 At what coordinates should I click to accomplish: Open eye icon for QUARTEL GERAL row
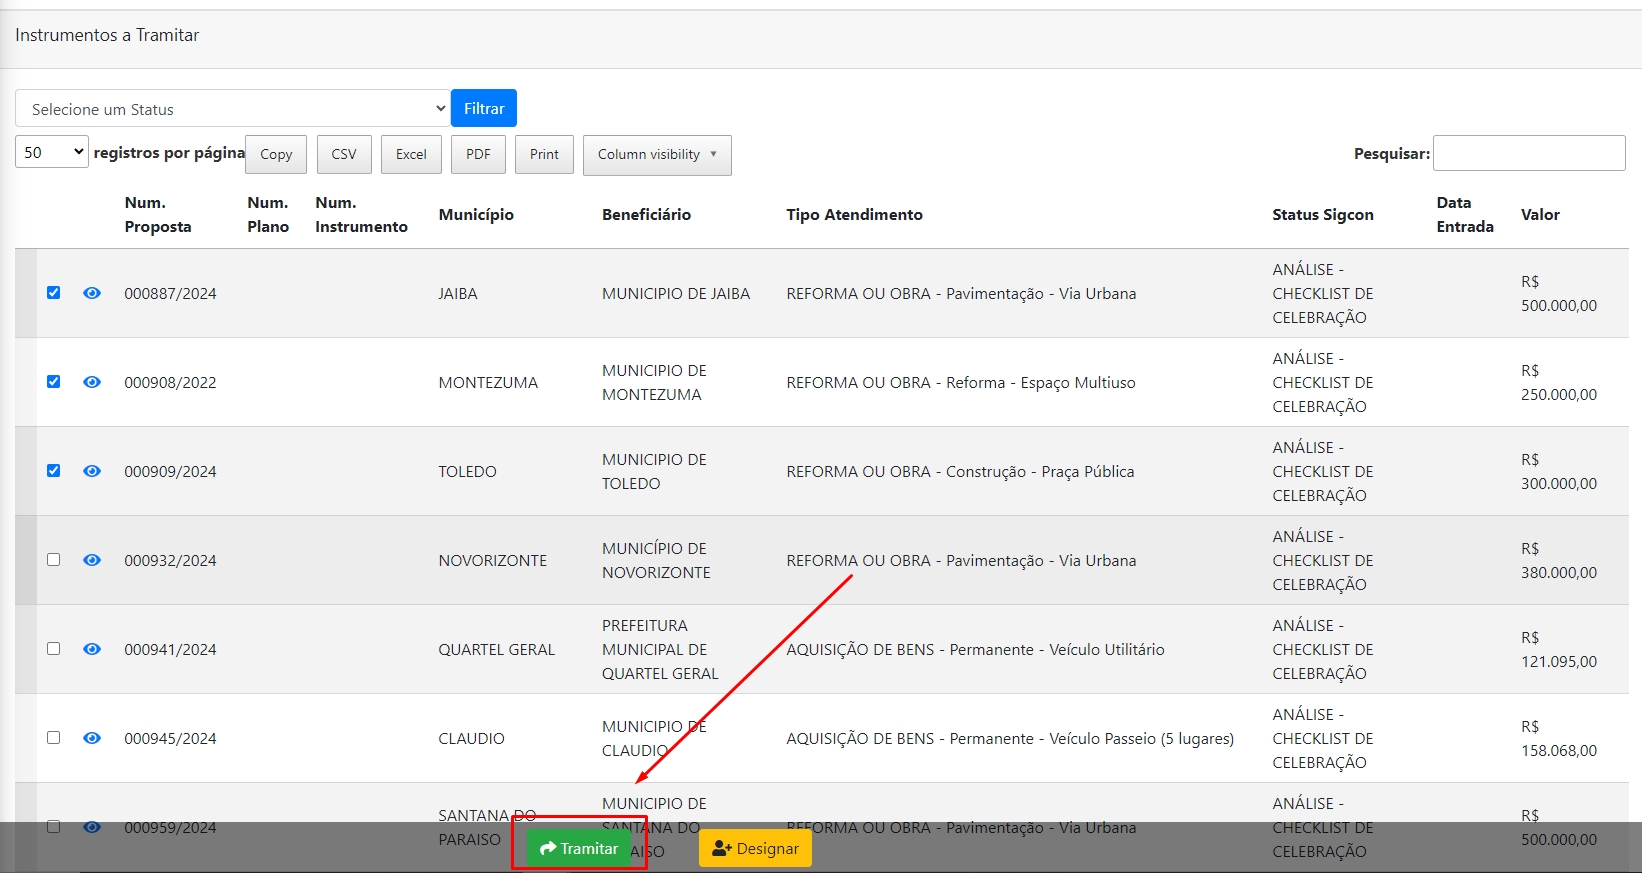[x=92, y=649]
